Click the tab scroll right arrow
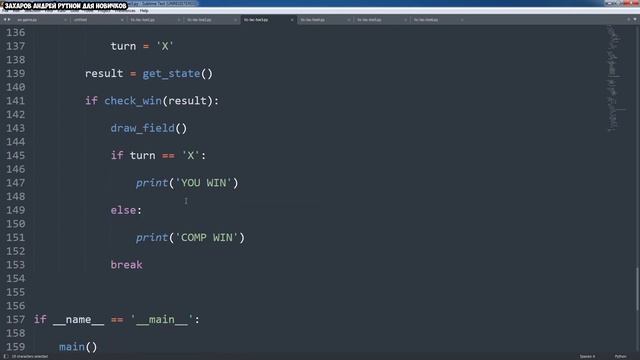Image resolution: width=640 pixels, height=360 pixels. tap(9, 20)
